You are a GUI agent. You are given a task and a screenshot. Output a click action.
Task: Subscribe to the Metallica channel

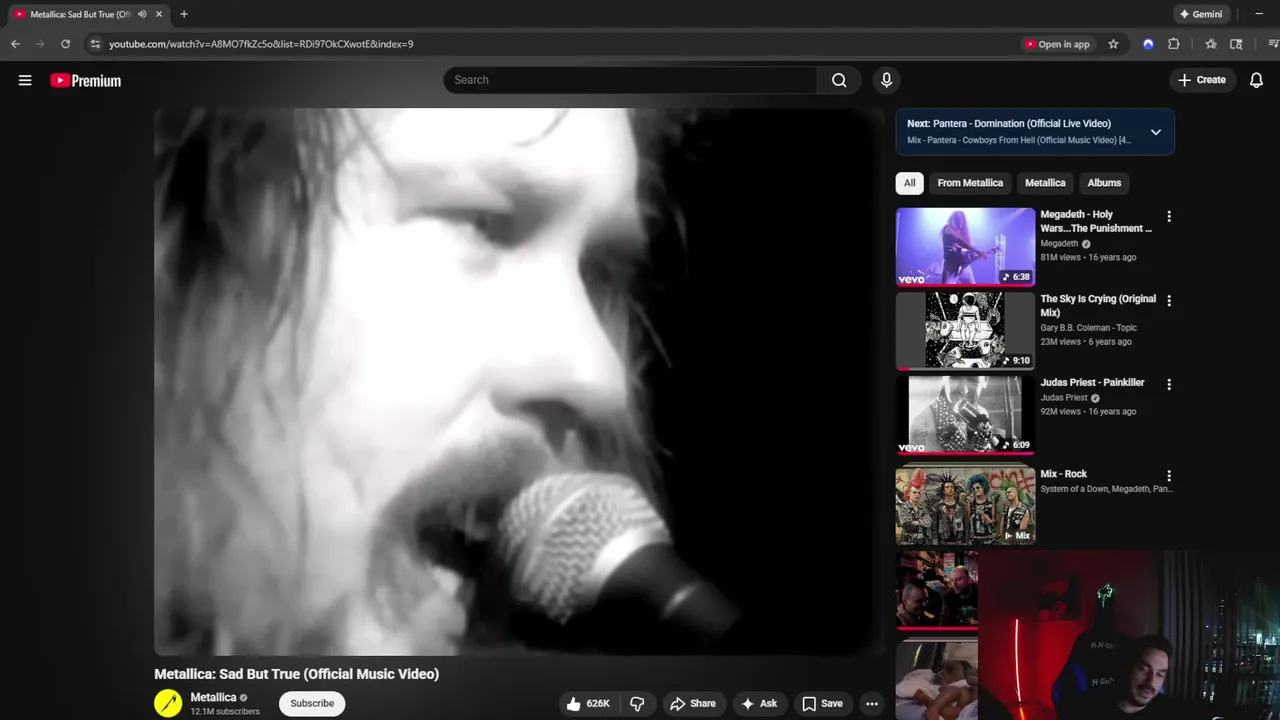(312, 704)
